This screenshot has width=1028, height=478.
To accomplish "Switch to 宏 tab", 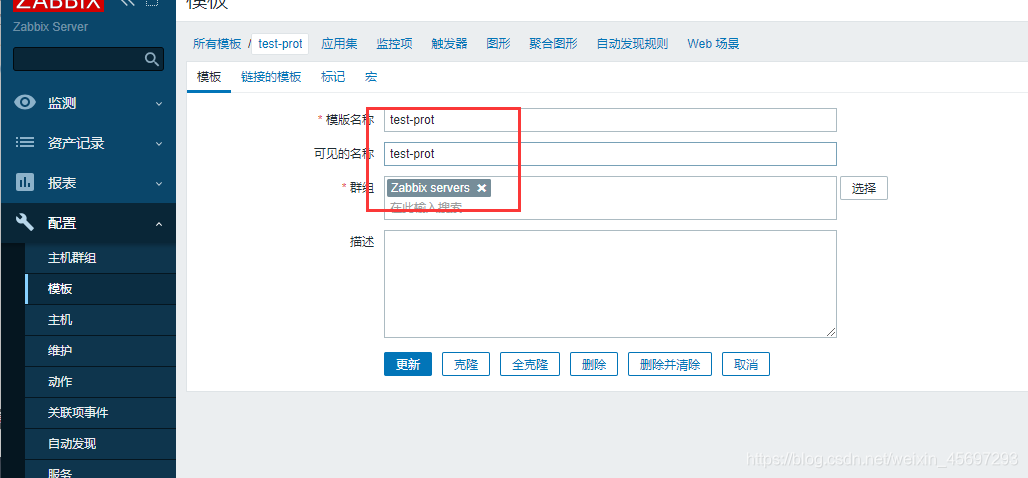I will pyautogui.click(x=371, y=77).
